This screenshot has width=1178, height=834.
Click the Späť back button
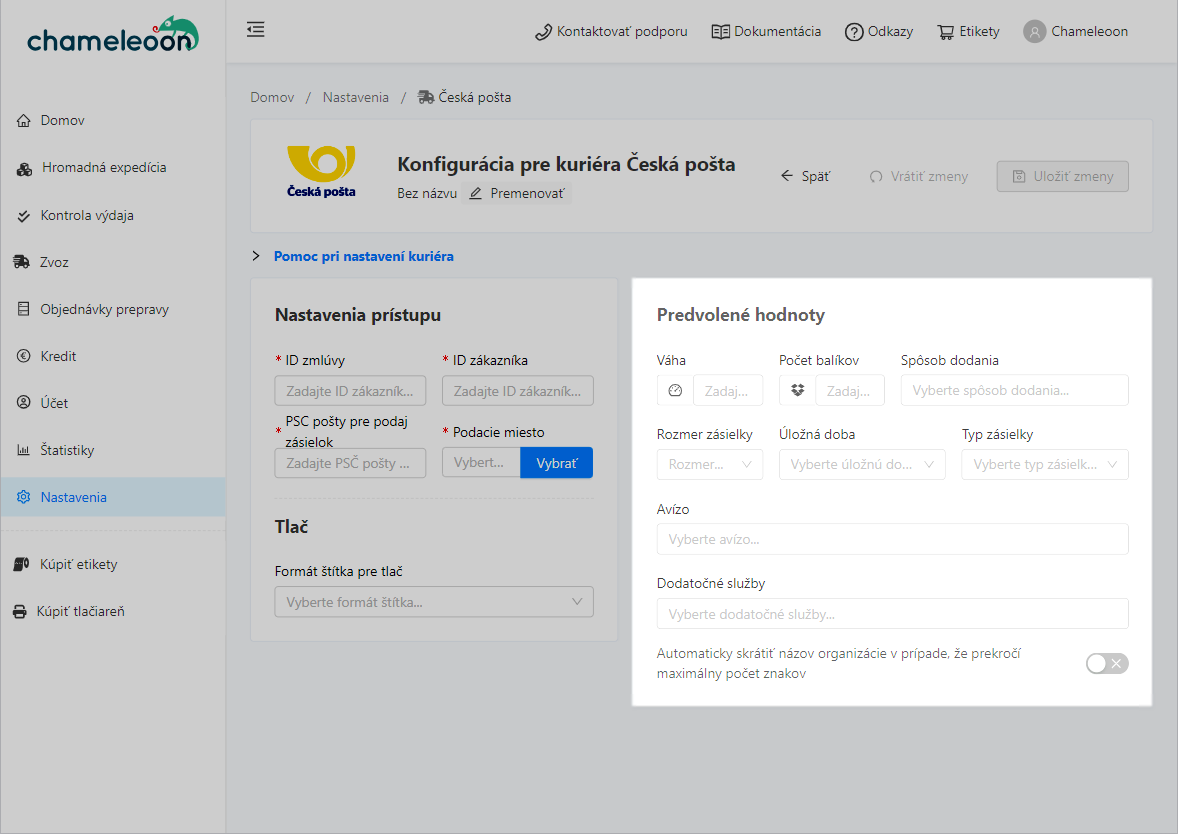pos(805,176)
